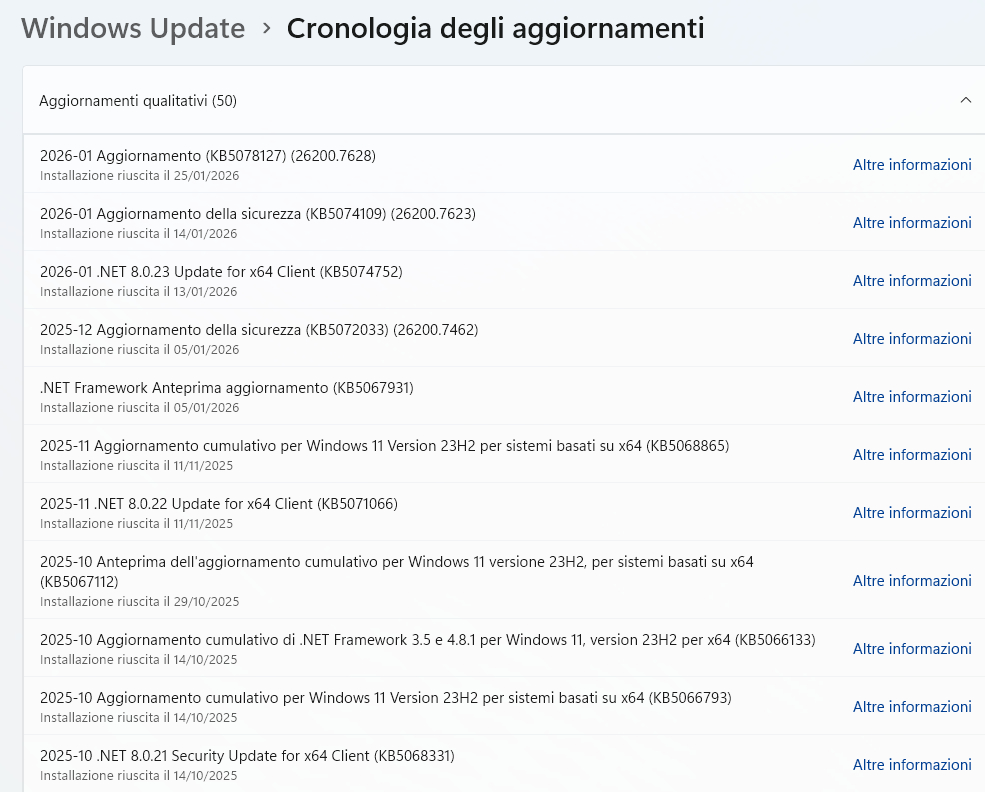Select the .NET 8.0.21 Security Update title

coord(247,756)
